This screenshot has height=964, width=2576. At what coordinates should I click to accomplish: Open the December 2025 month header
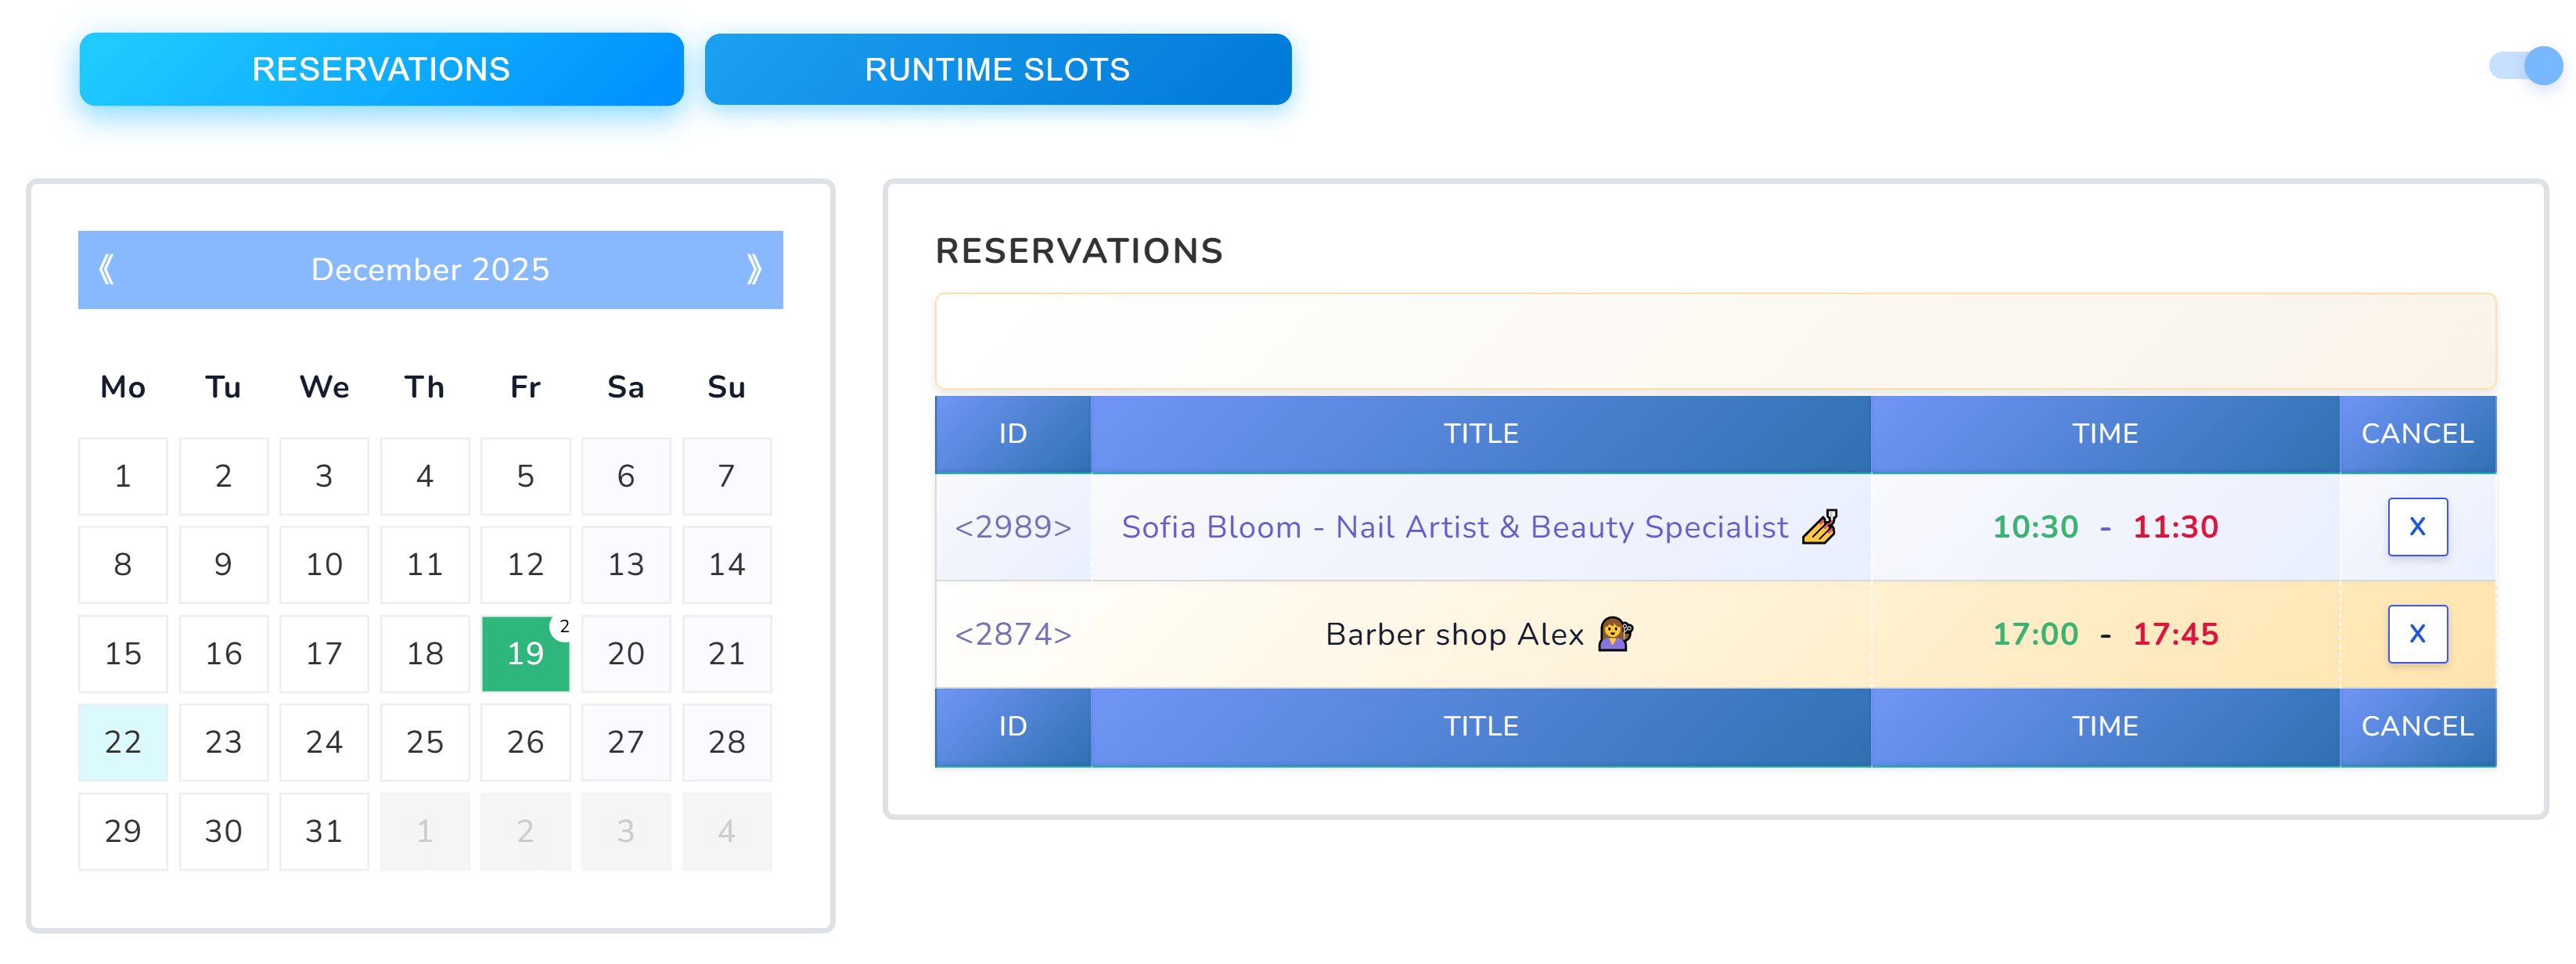(x=430, y=269)
